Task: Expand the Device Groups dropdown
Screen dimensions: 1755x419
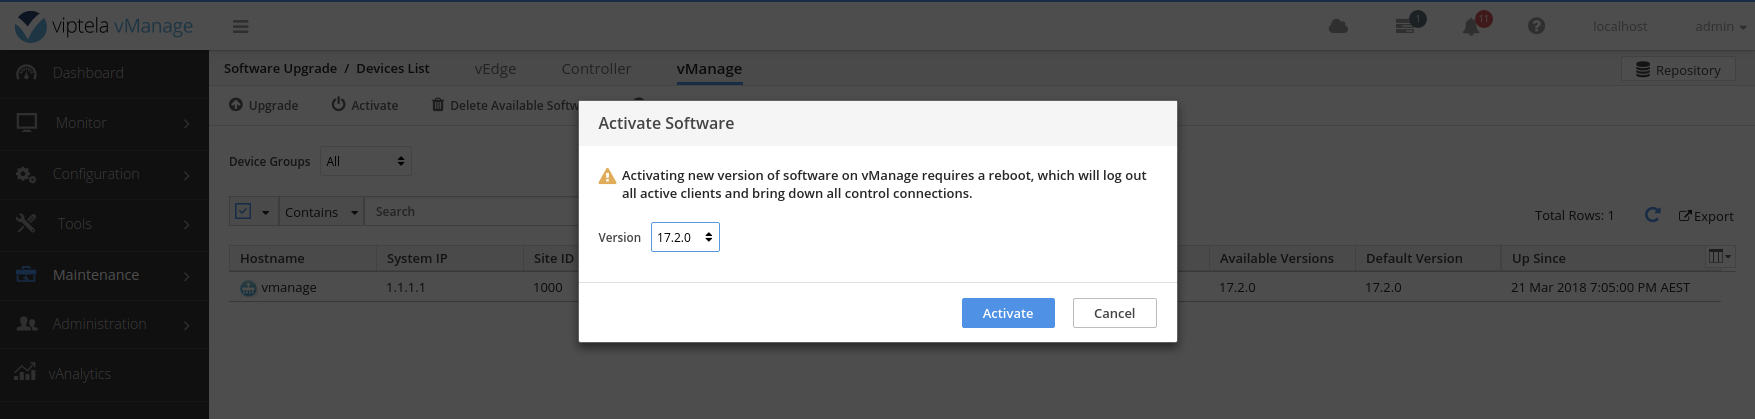Action: tap(366, 161)
